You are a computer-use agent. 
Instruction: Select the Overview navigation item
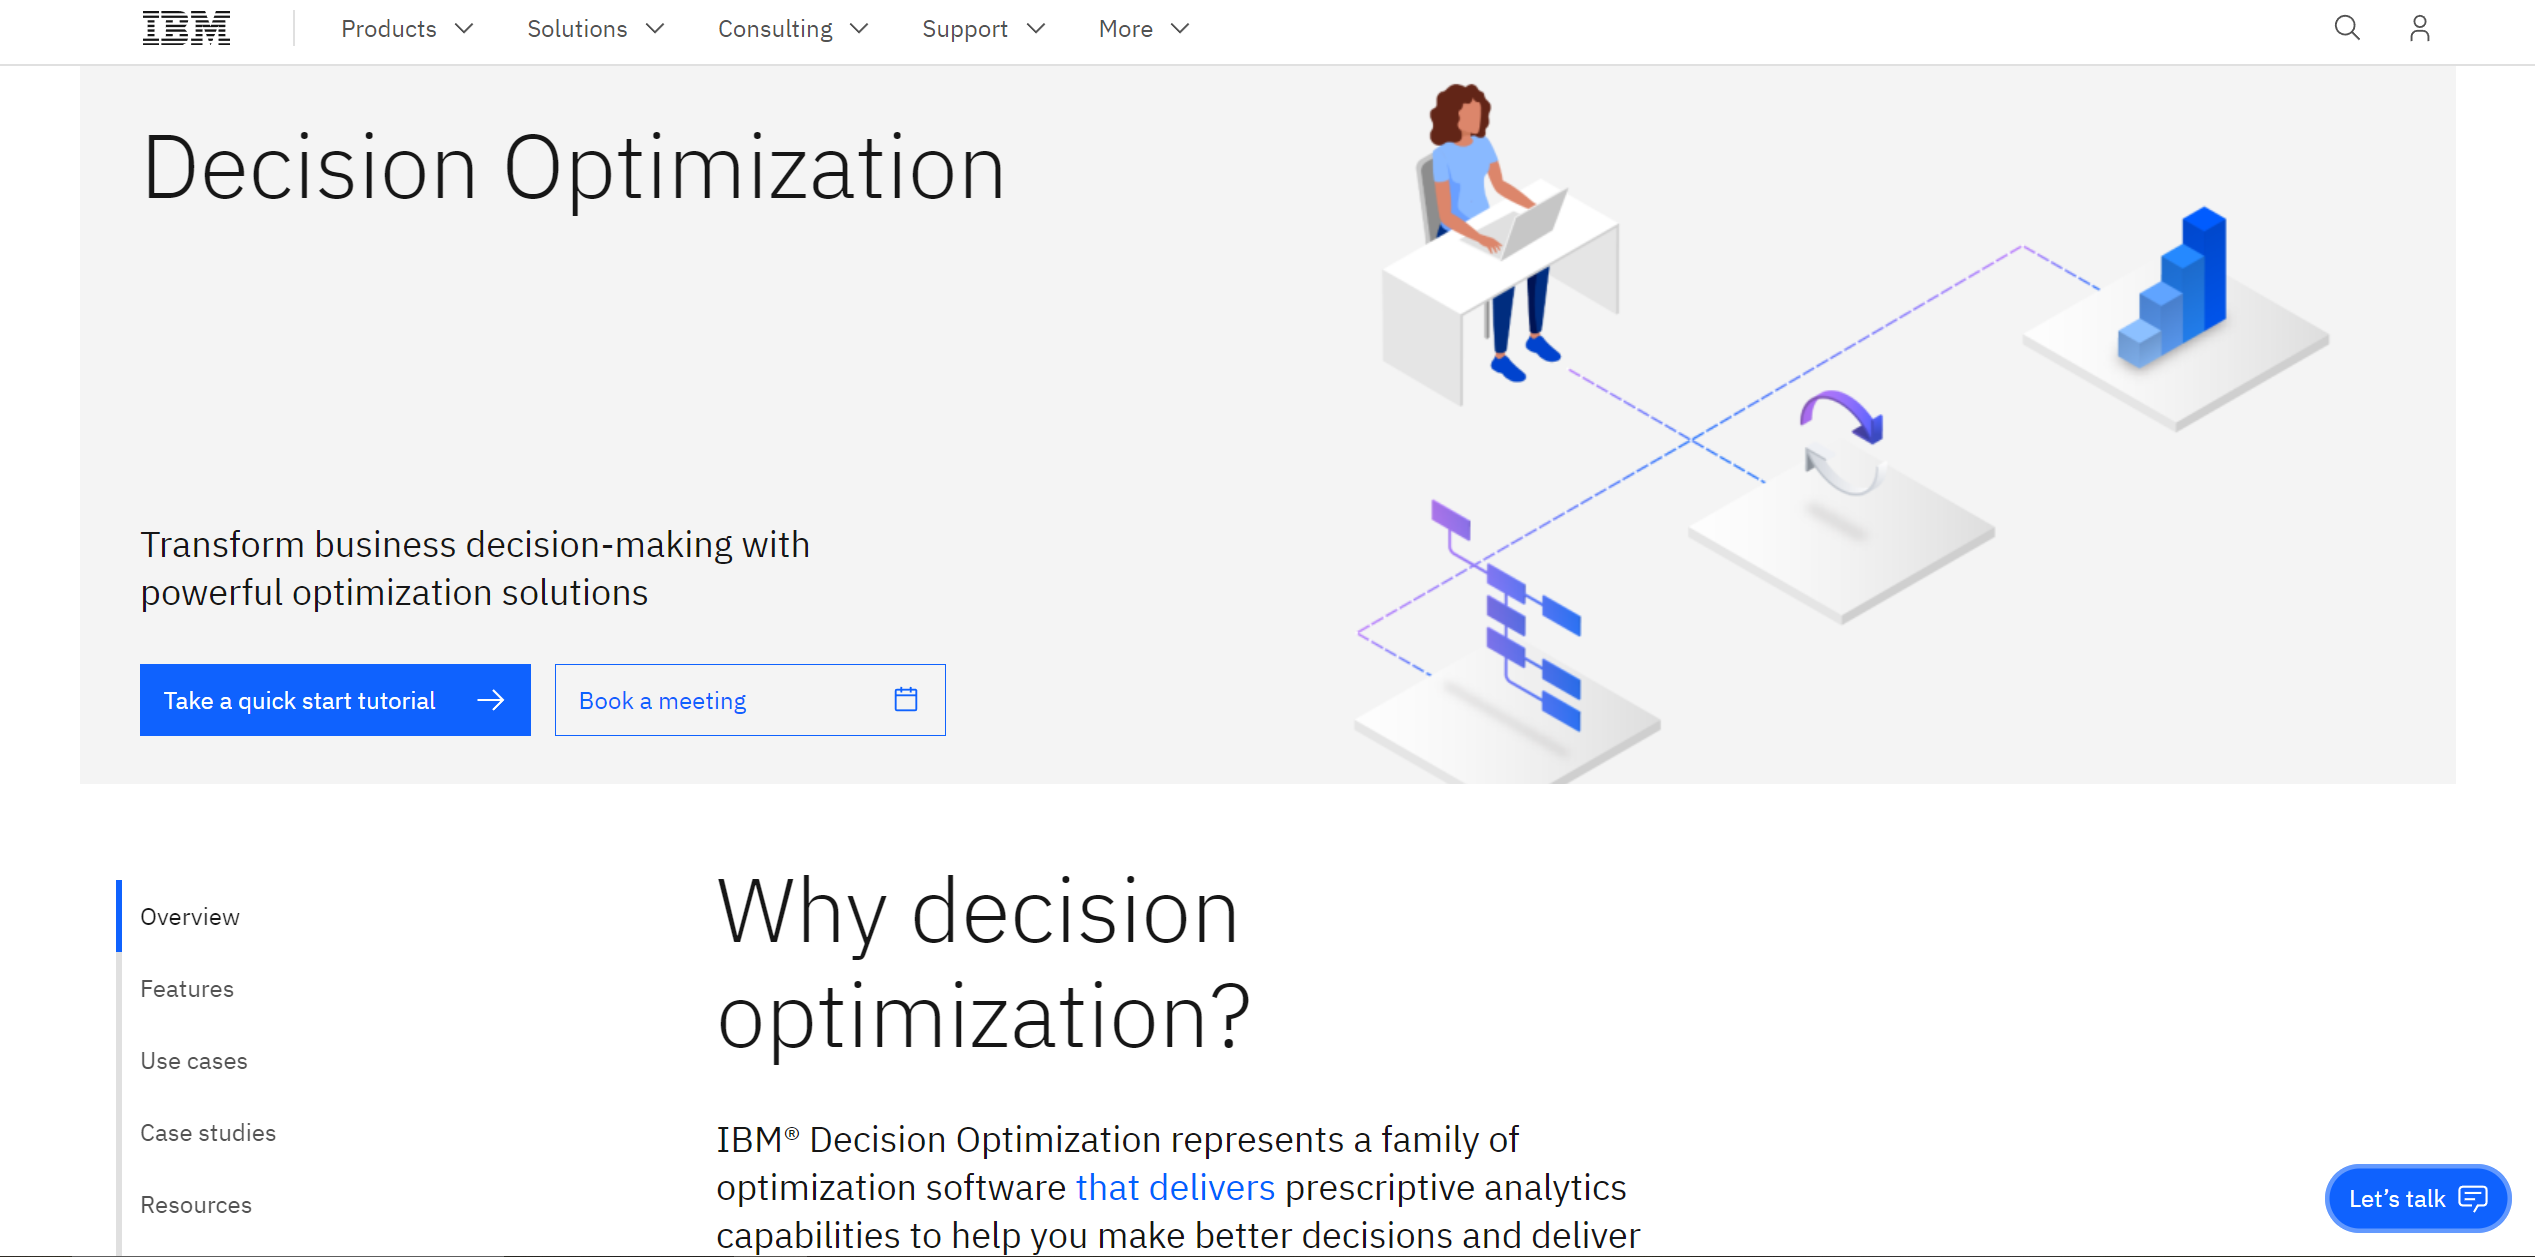click(189, 916)
